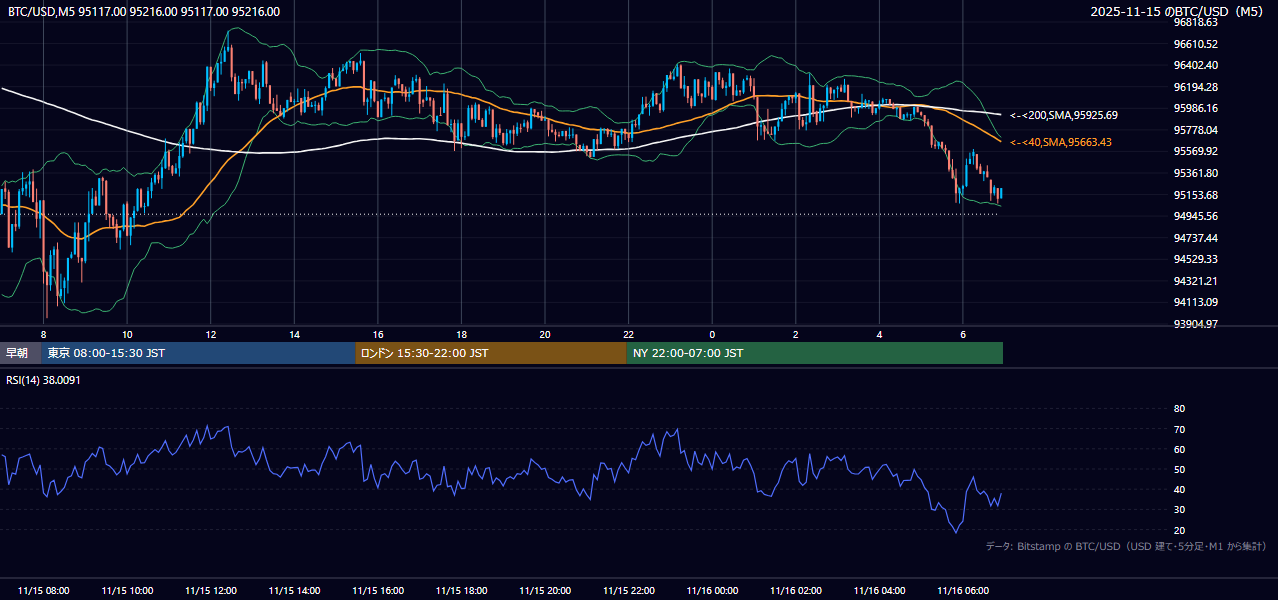Click price axis value 95986.16

(1196, 108)
